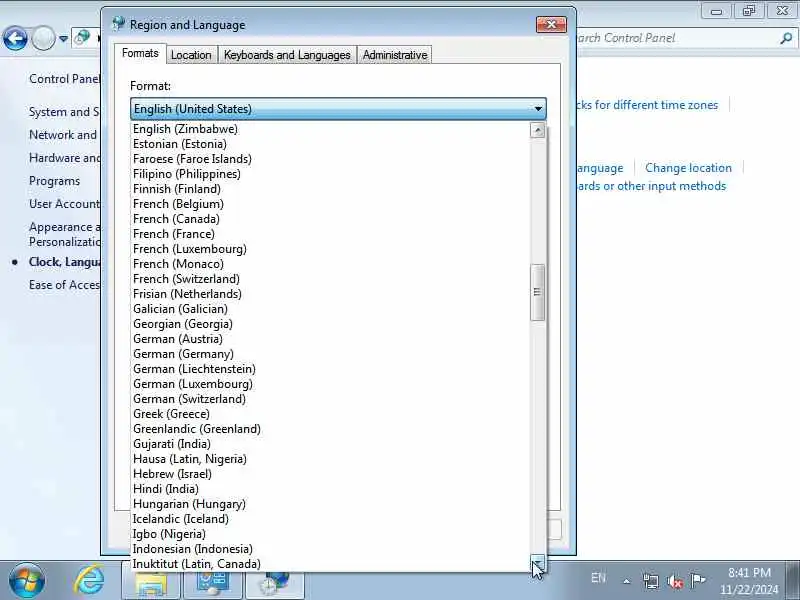
Task: Open the different time zones link
Action: 647,105
